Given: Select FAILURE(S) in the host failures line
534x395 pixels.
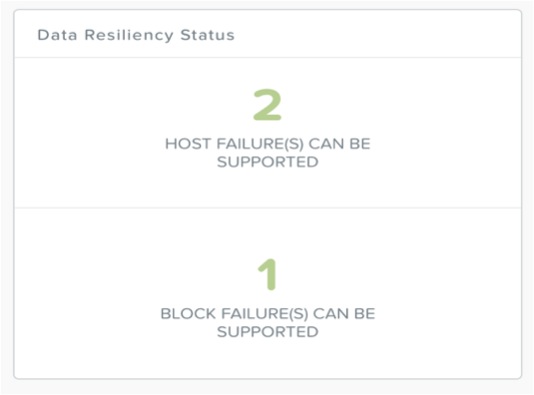Looking at the screenshot, I should [x=260, y=144].
